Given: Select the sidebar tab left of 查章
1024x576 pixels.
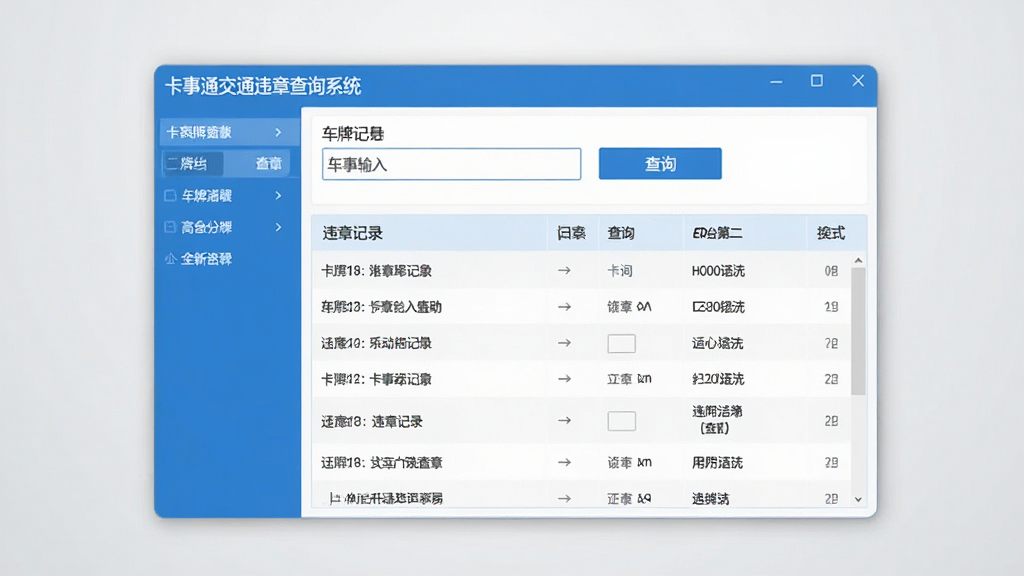Looking at the screenshot, I should (193, 164).
